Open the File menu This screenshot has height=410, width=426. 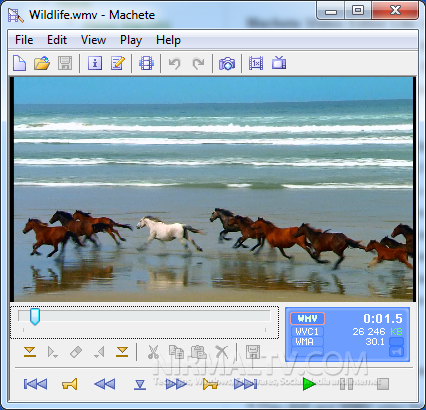[x=24, y=40]
